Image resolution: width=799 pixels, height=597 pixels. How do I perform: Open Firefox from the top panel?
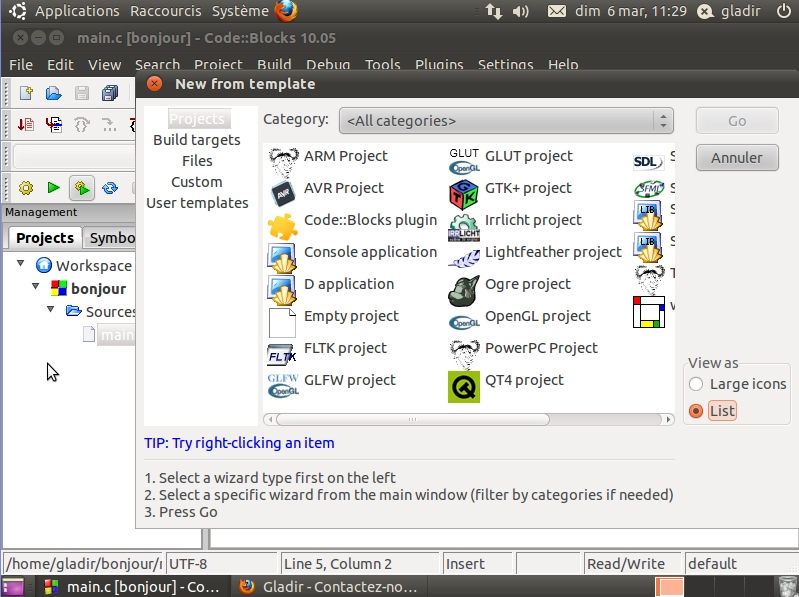pos(286,12)
